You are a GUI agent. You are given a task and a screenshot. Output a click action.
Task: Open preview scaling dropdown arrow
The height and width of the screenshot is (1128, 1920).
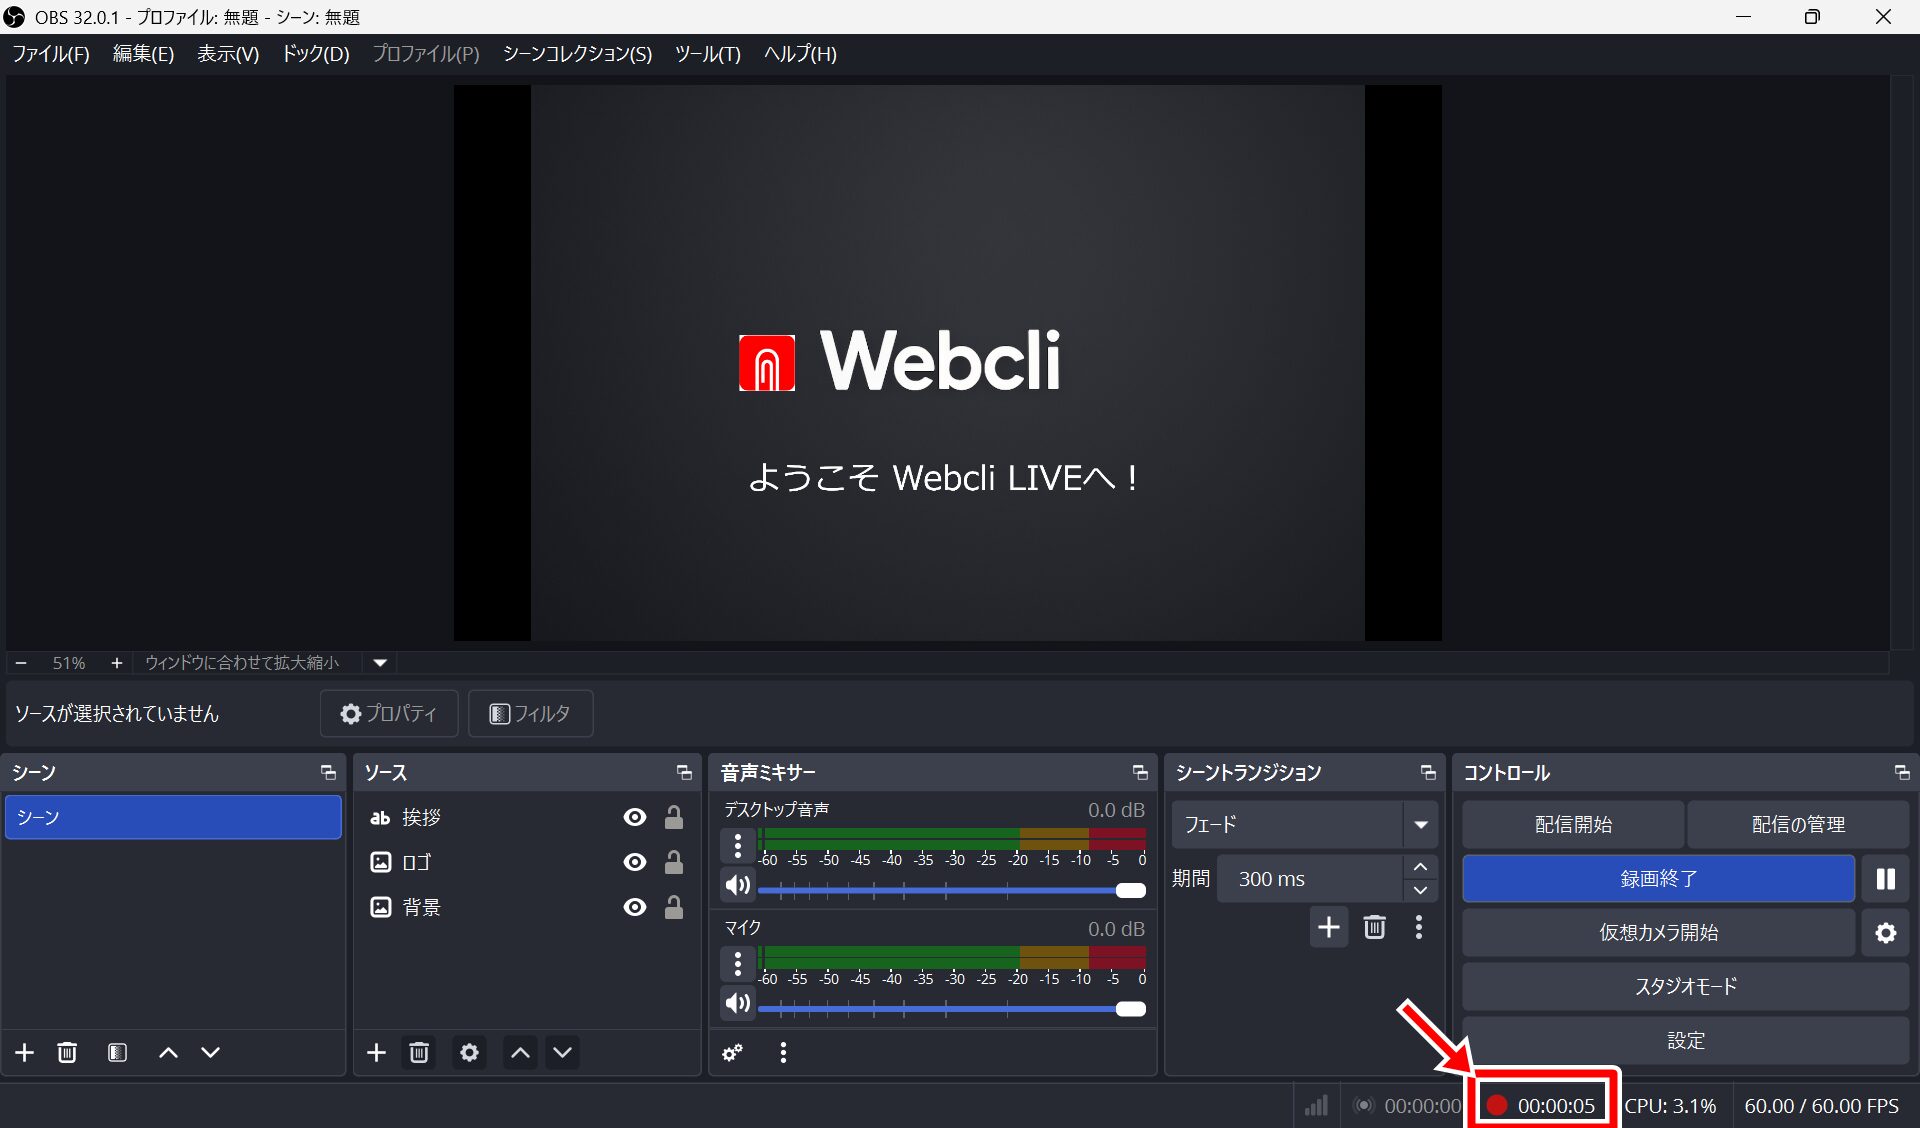(x=380, y=663)
